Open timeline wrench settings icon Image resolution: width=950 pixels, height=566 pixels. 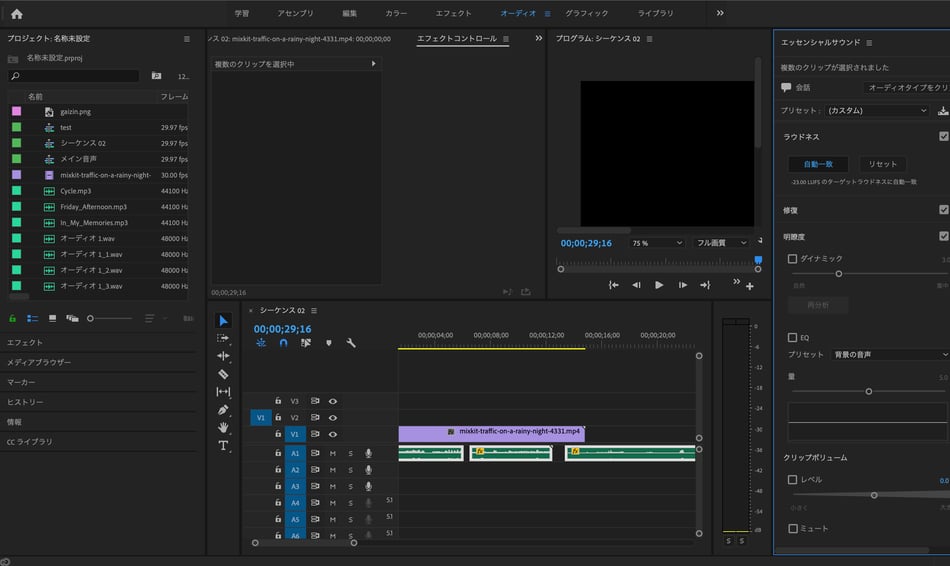[351, 343]
